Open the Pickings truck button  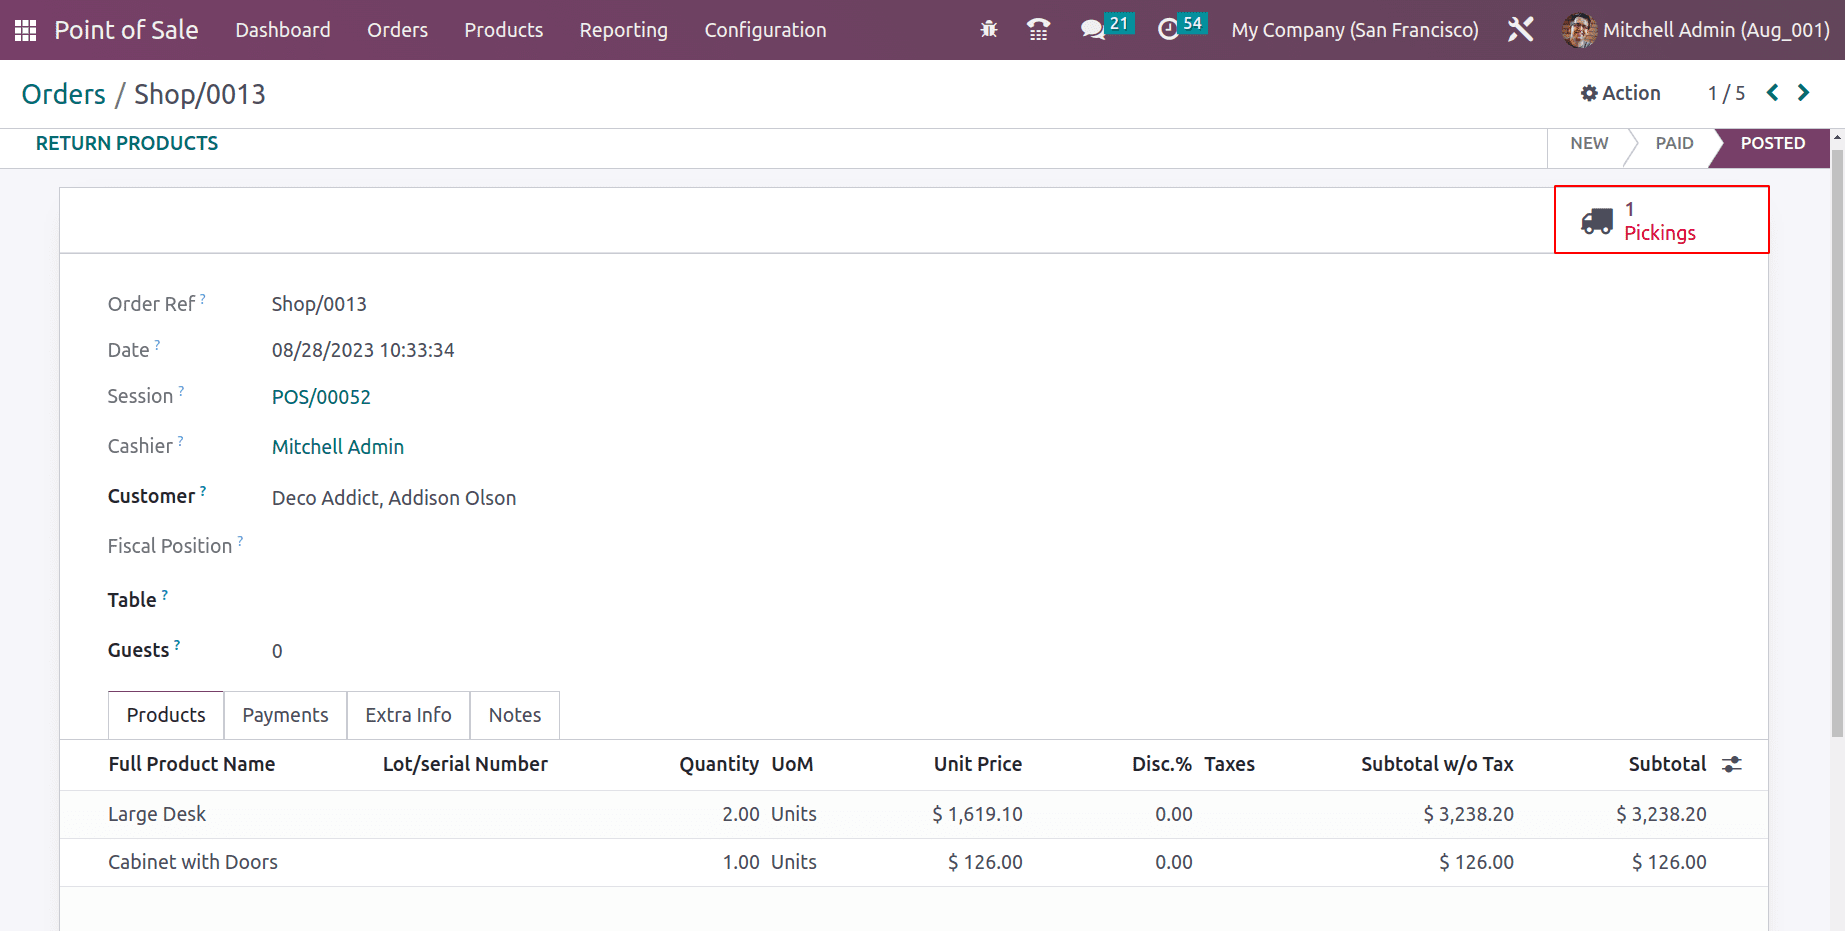(1661, 220)
